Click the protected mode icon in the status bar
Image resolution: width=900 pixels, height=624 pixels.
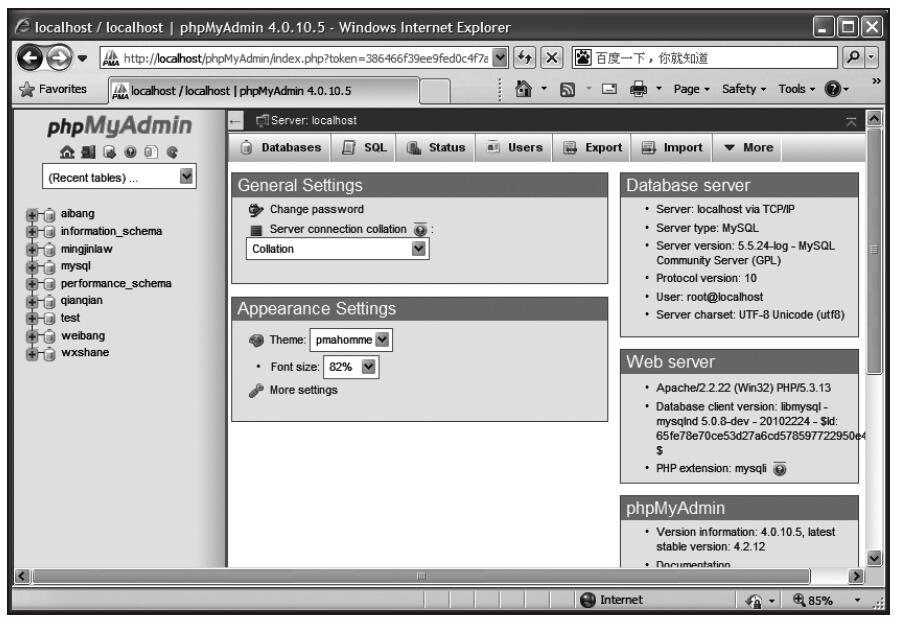click(x=754, y=600)
